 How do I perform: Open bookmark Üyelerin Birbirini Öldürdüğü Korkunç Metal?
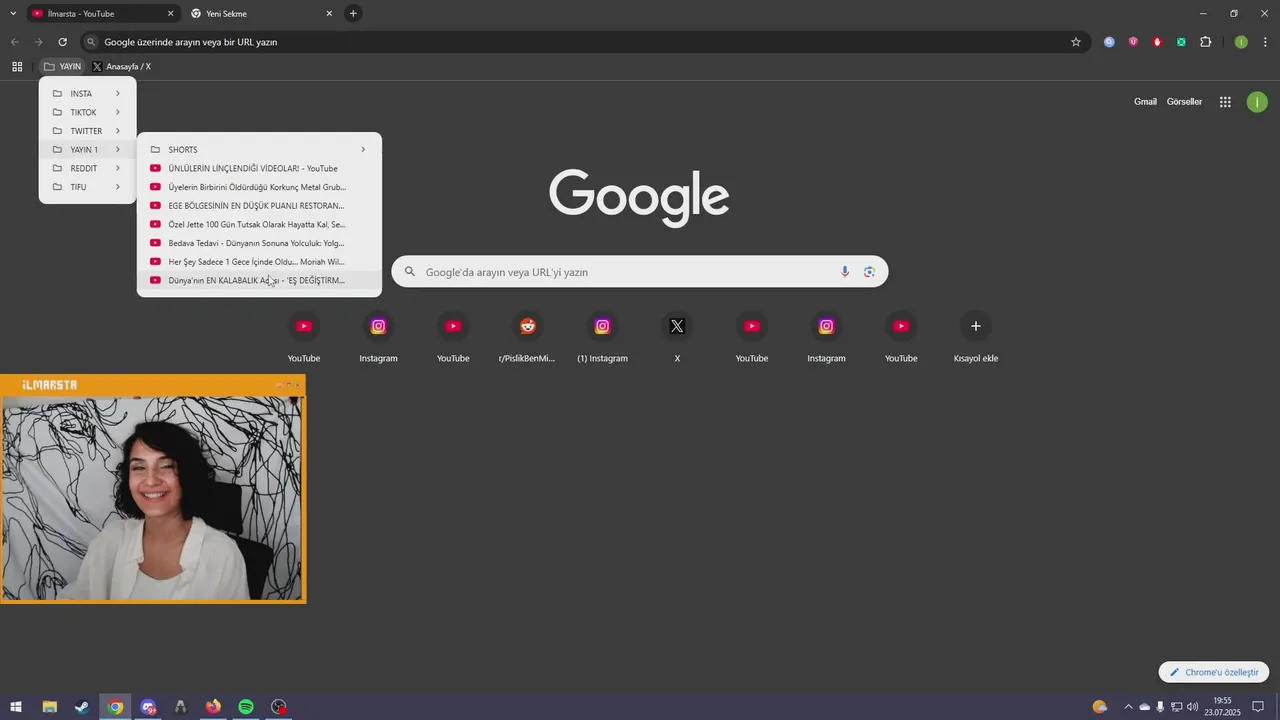pyautogui.click(x=259, y=187)
